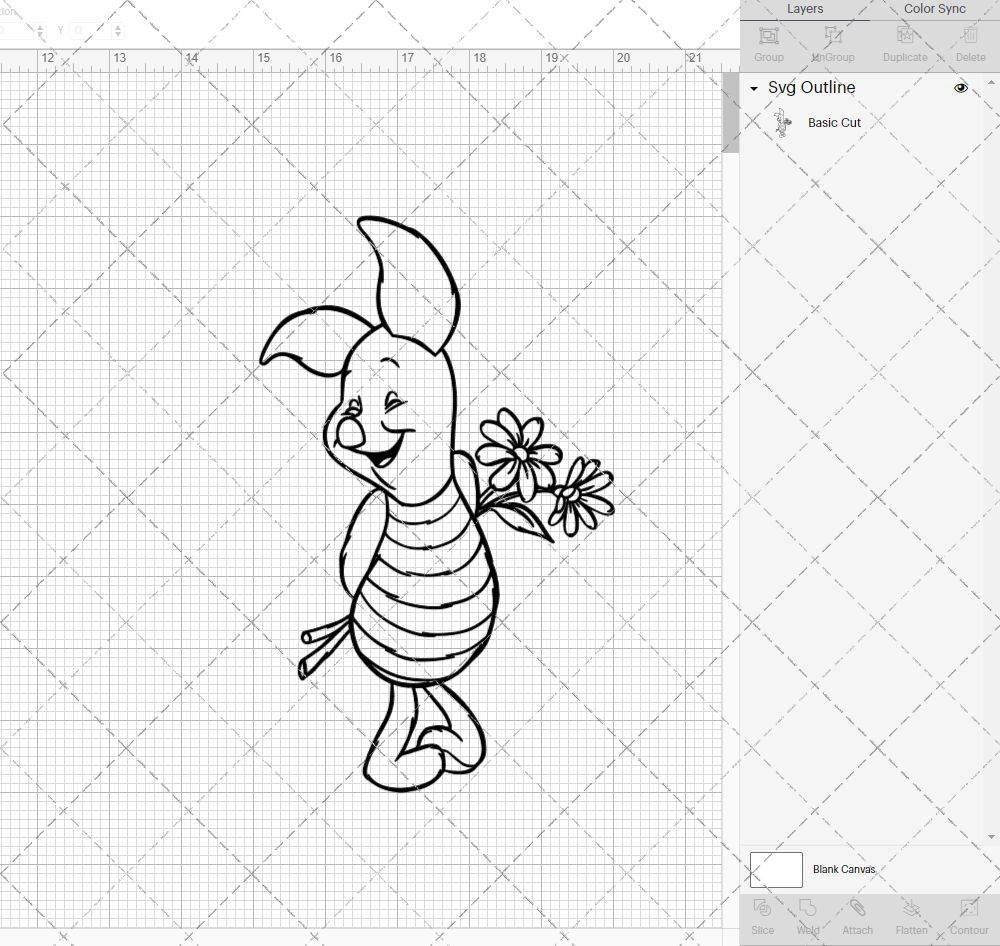Collapse the Svg Outline group
1000x946 pixels.
pos(753,88)
